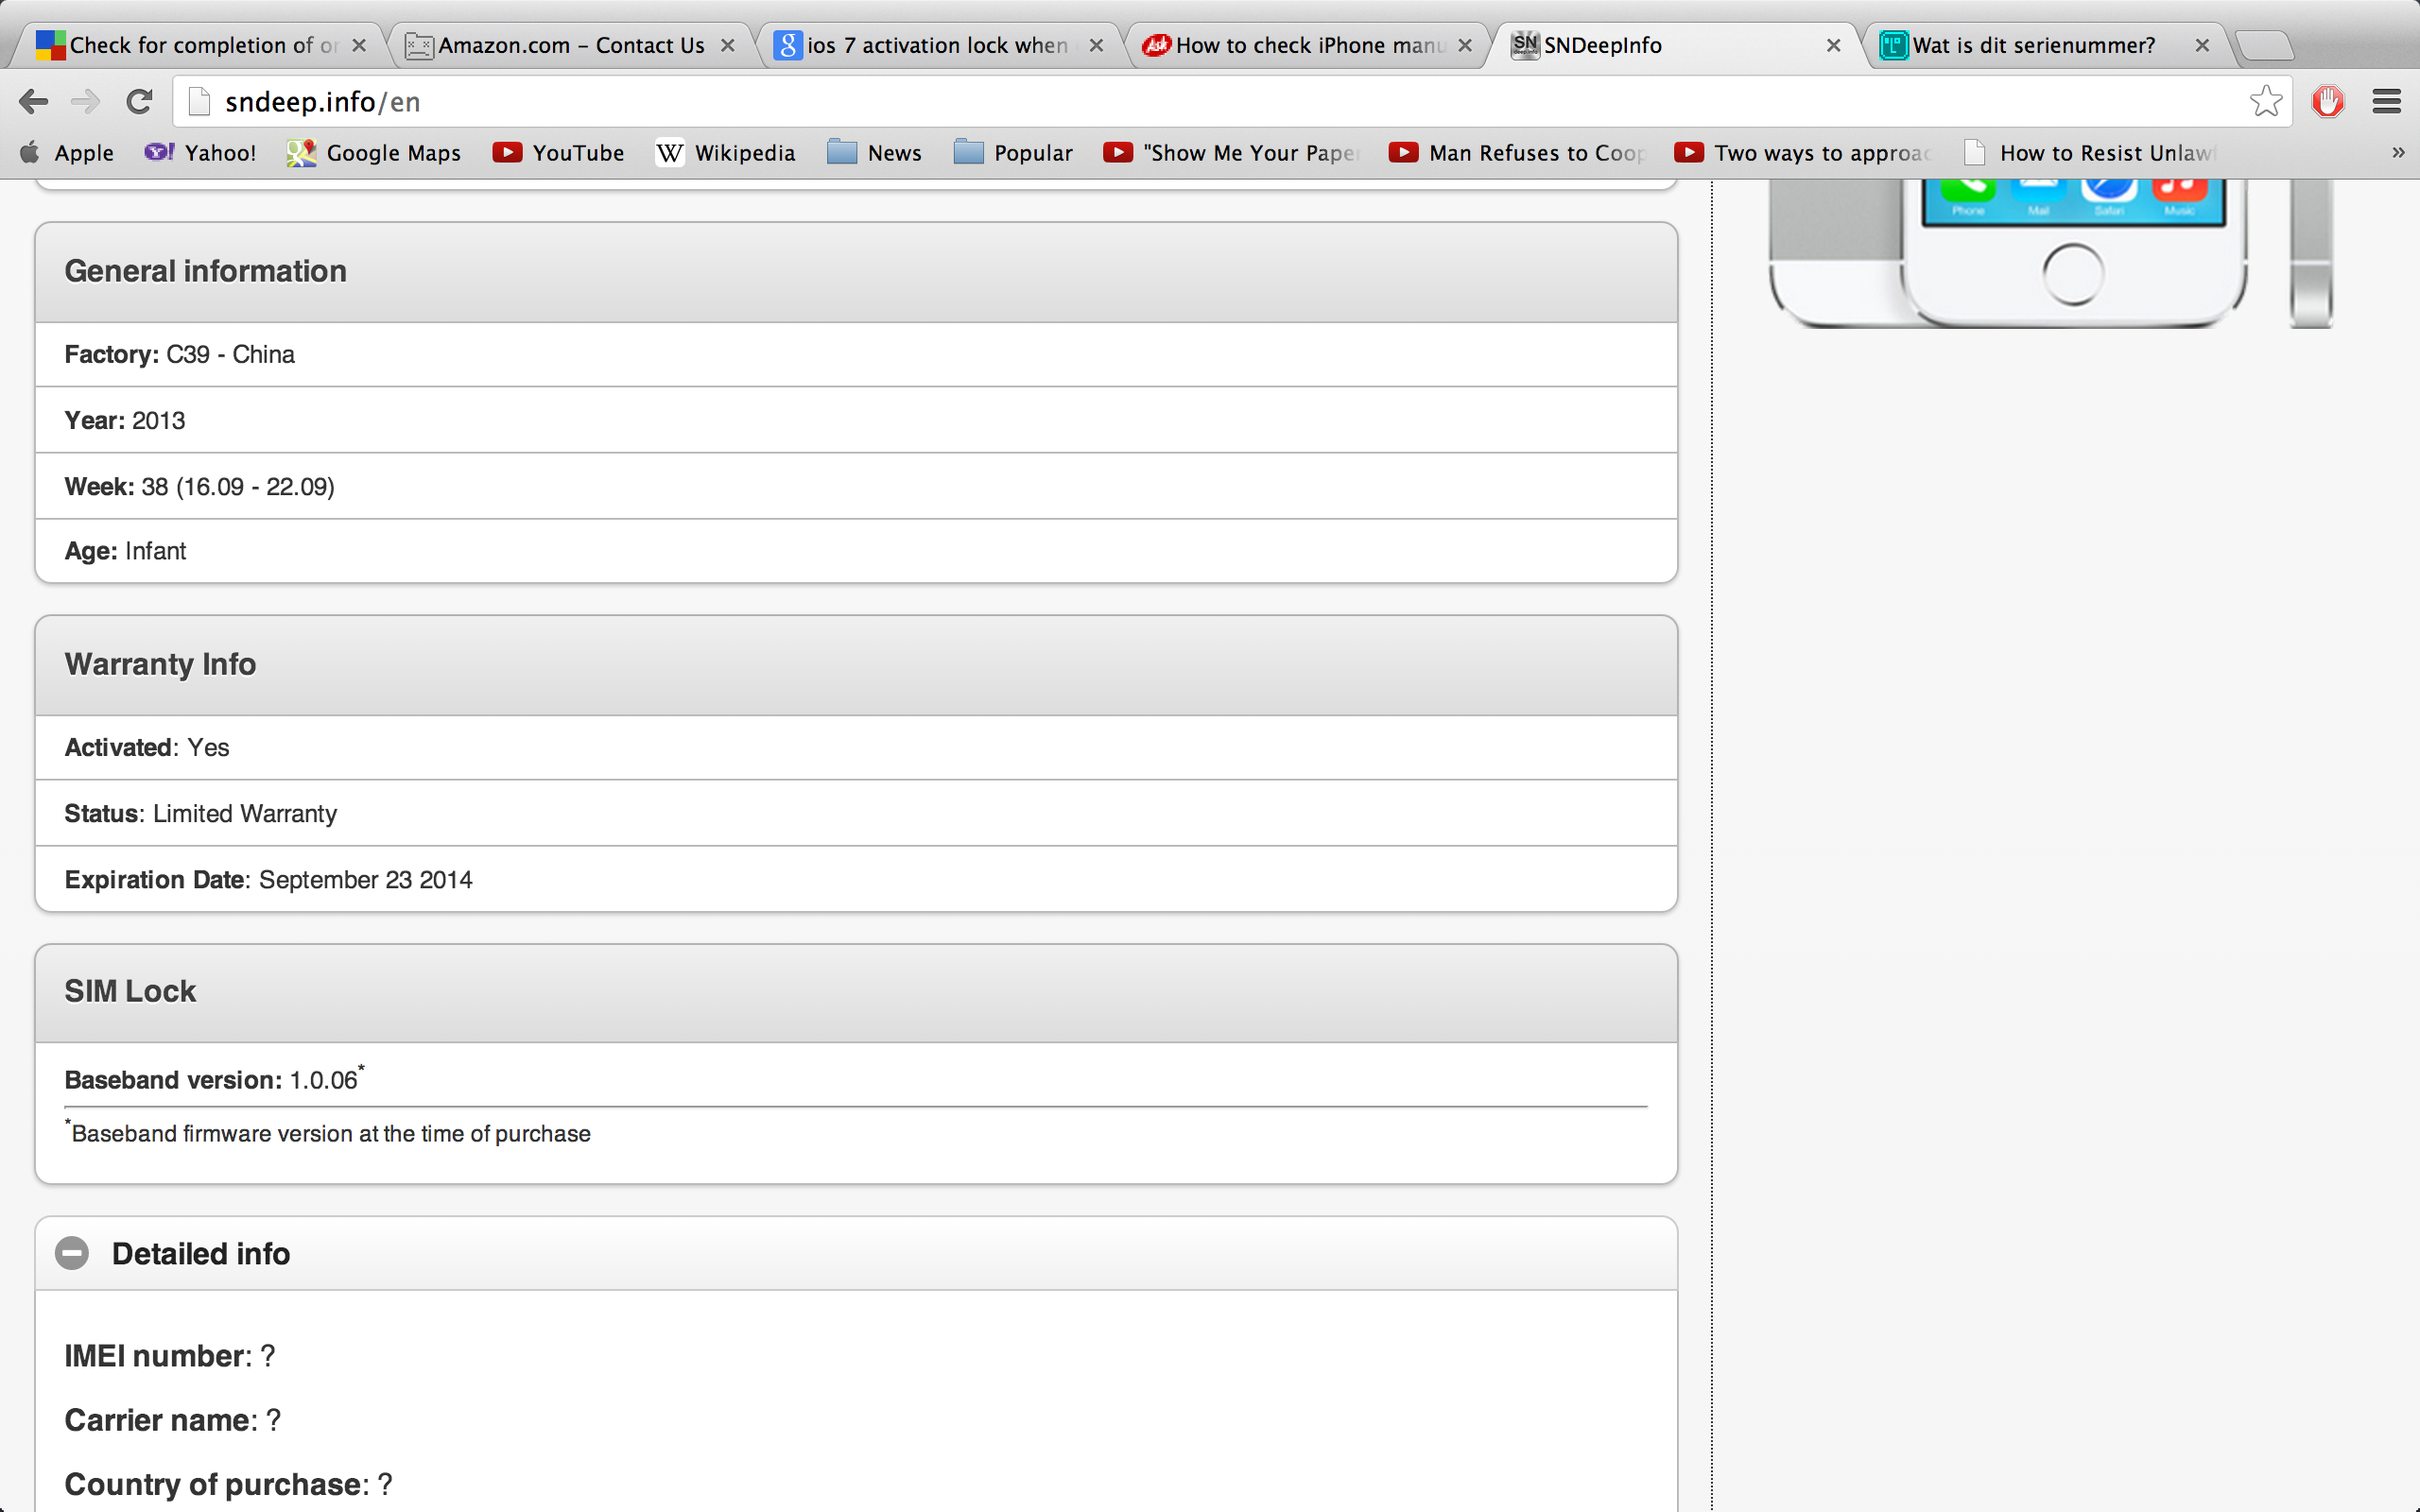Open the News bookmarks folder
Image resolution: width=2420 pixels, height=1512 pixels.
coord(875,153)
